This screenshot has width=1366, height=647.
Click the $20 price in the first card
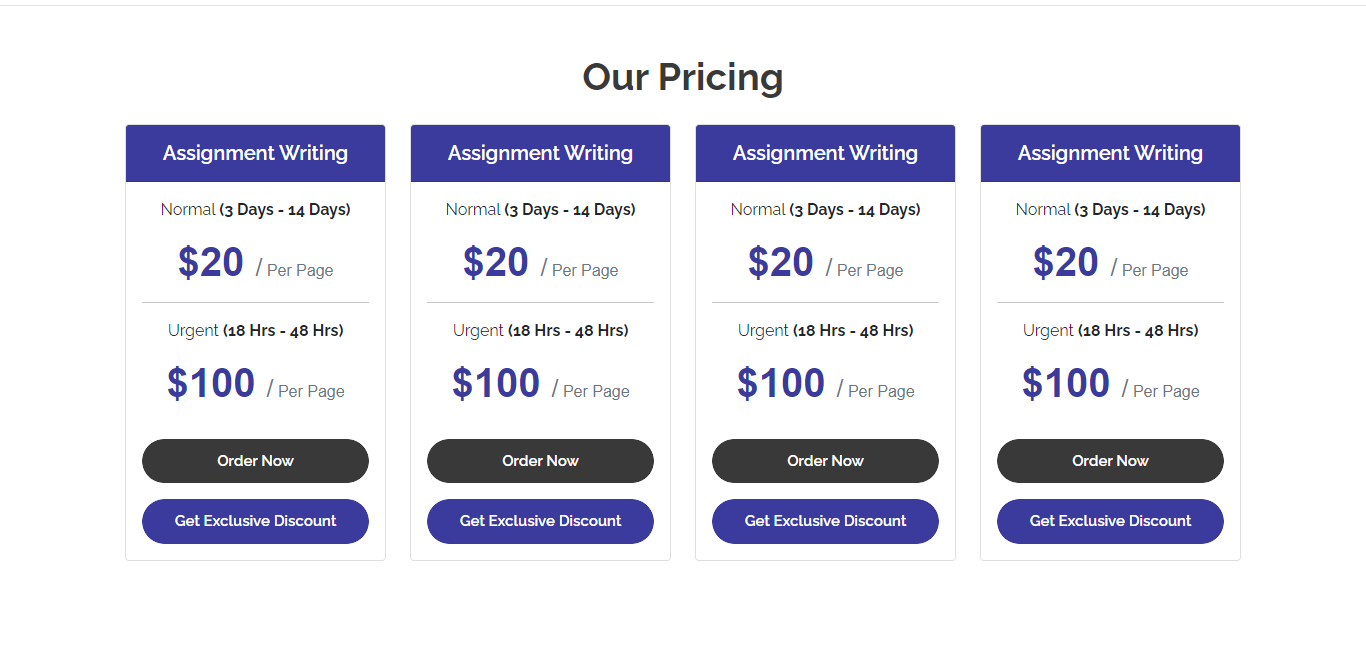click(x=211, y=262)
